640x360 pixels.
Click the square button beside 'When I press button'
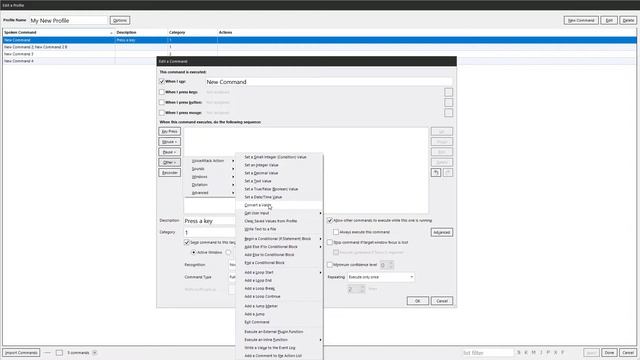(x=448, y=102)
